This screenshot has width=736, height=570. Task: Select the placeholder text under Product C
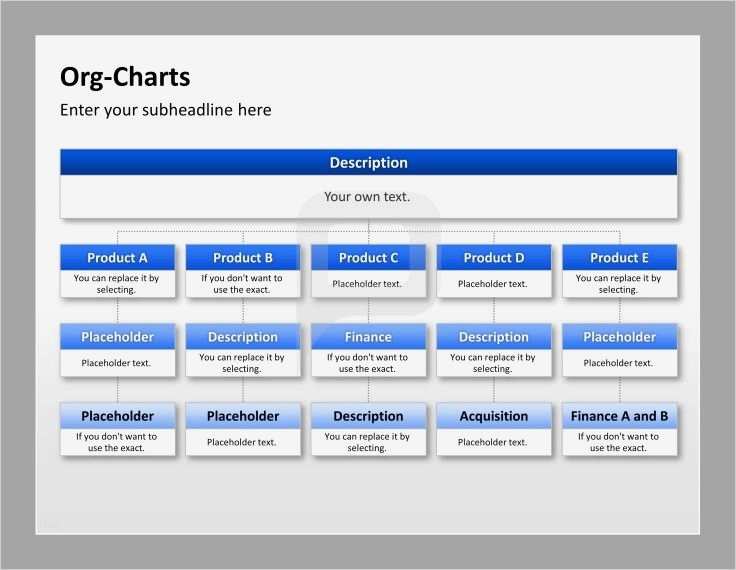coord(367,284)
